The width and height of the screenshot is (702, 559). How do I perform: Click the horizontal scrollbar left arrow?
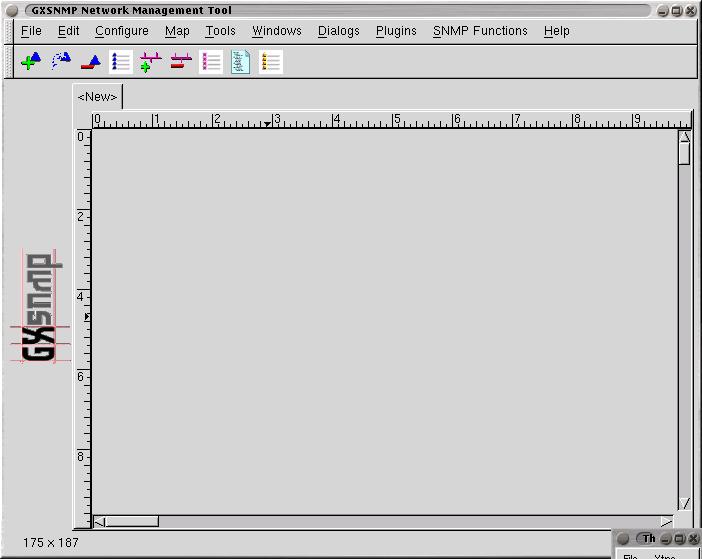click(x=99, y=521)
